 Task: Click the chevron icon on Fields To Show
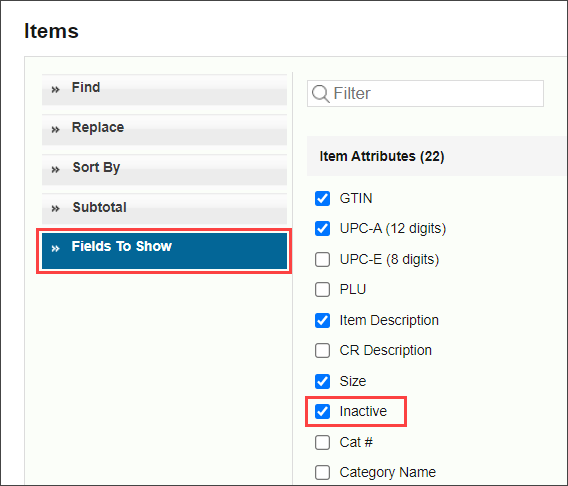pyautogui.click(x=55, y=248)
